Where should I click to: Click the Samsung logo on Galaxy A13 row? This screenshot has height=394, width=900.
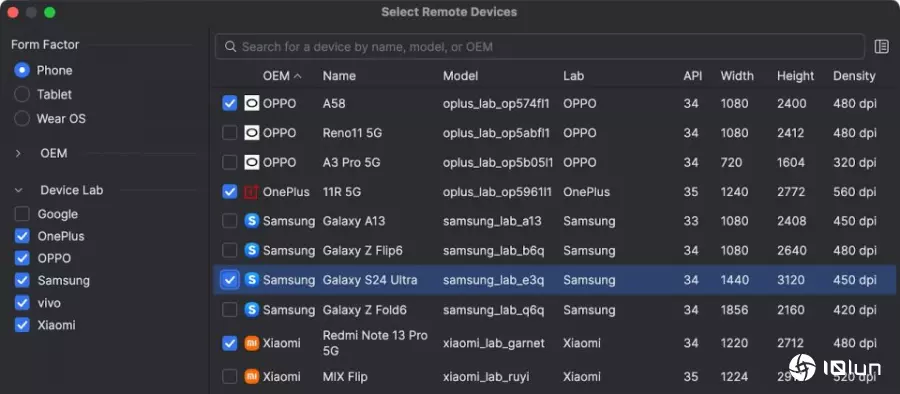tap(251, 221)
